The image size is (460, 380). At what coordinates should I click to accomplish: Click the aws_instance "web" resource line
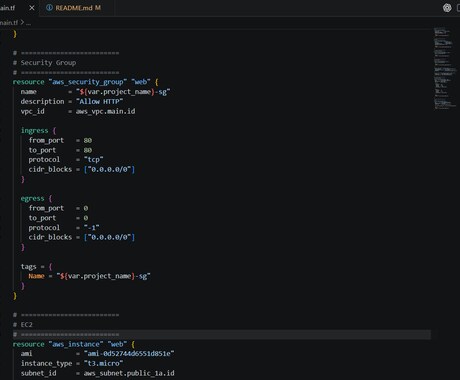coord(74,344)
